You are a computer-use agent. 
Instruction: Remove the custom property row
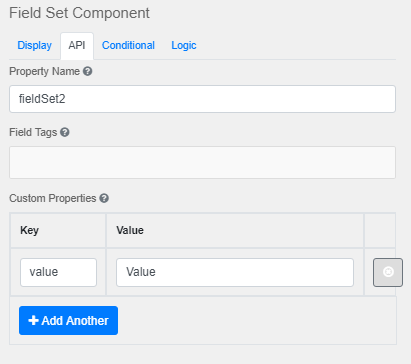click(388, 272)
